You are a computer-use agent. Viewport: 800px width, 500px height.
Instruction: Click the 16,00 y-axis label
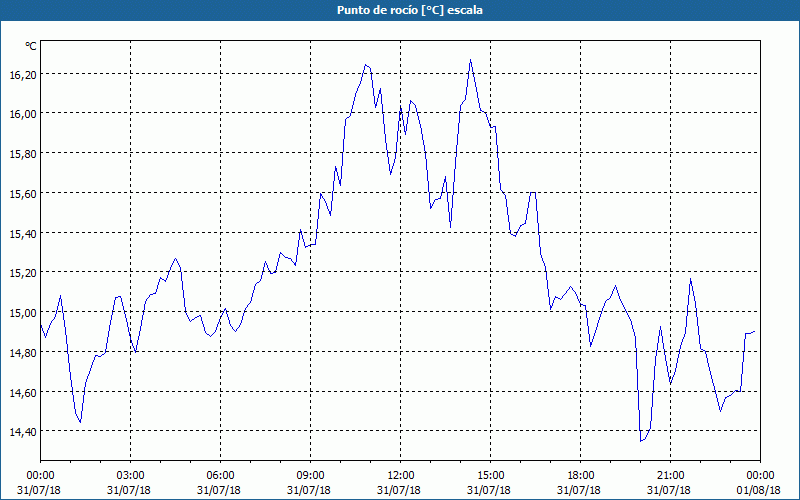(x=23, y=114)
